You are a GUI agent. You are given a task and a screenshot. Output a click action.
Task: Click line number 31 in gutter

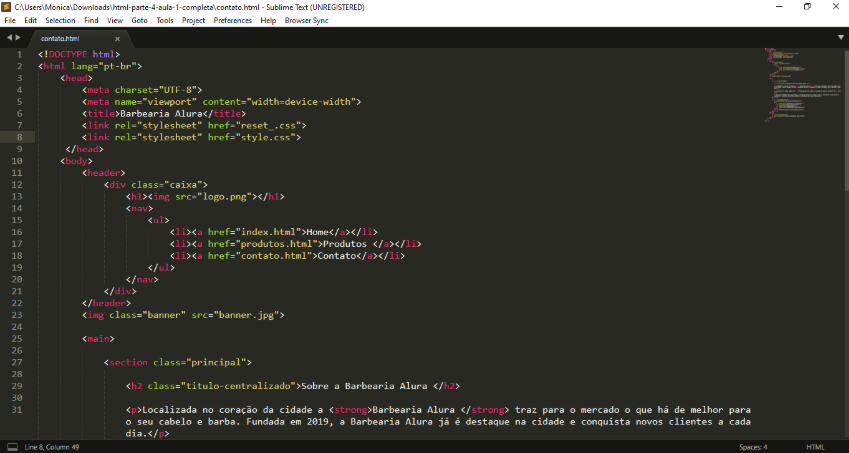click(17, 410)
